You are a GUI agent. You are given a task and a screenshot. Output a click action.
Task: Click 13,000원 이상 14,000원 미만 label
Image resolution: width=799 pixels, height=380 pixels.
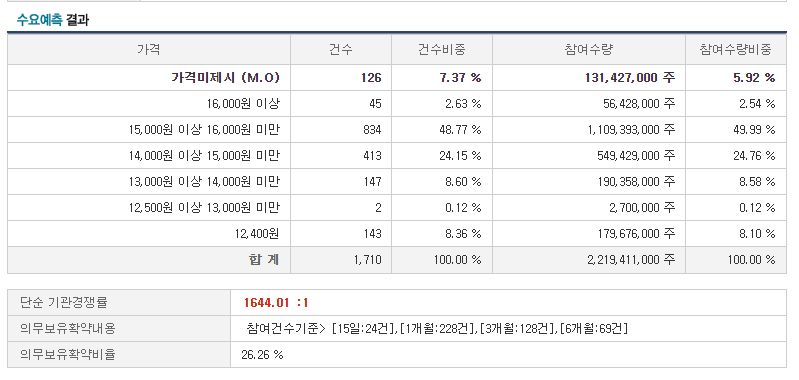click(204, 182)
